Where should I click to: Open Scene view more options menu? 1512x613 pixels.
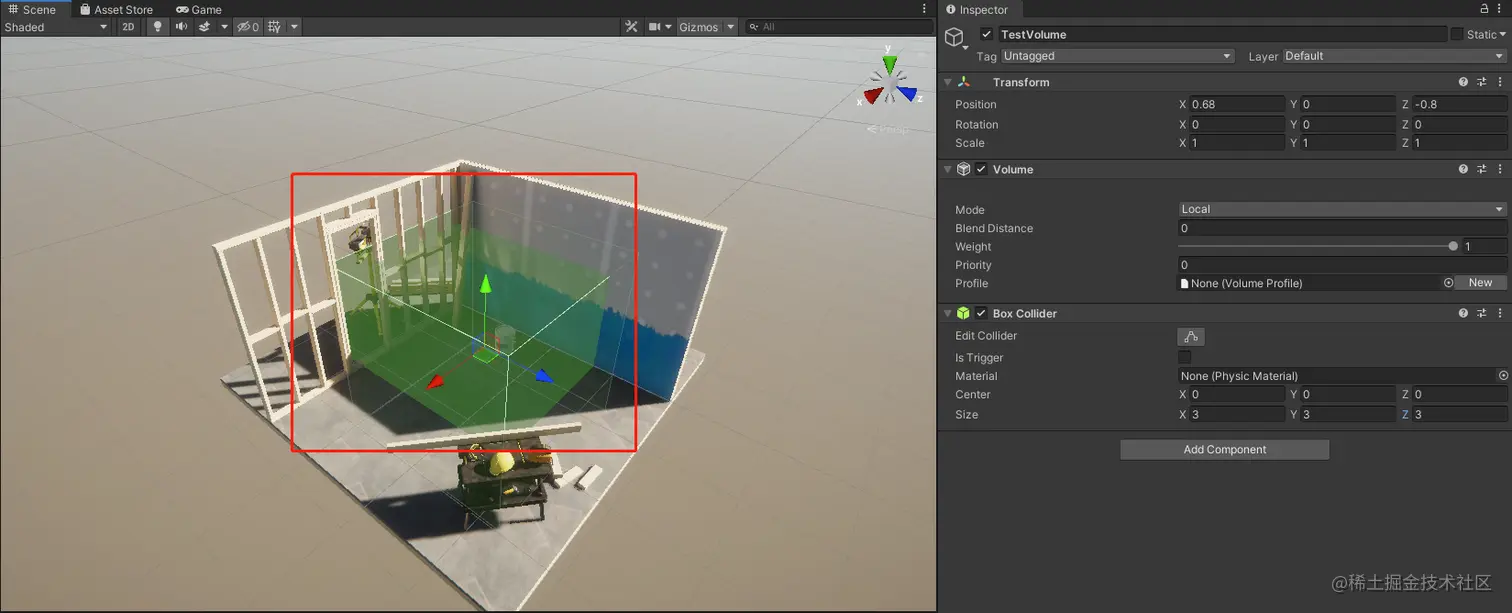click(924, 9)
